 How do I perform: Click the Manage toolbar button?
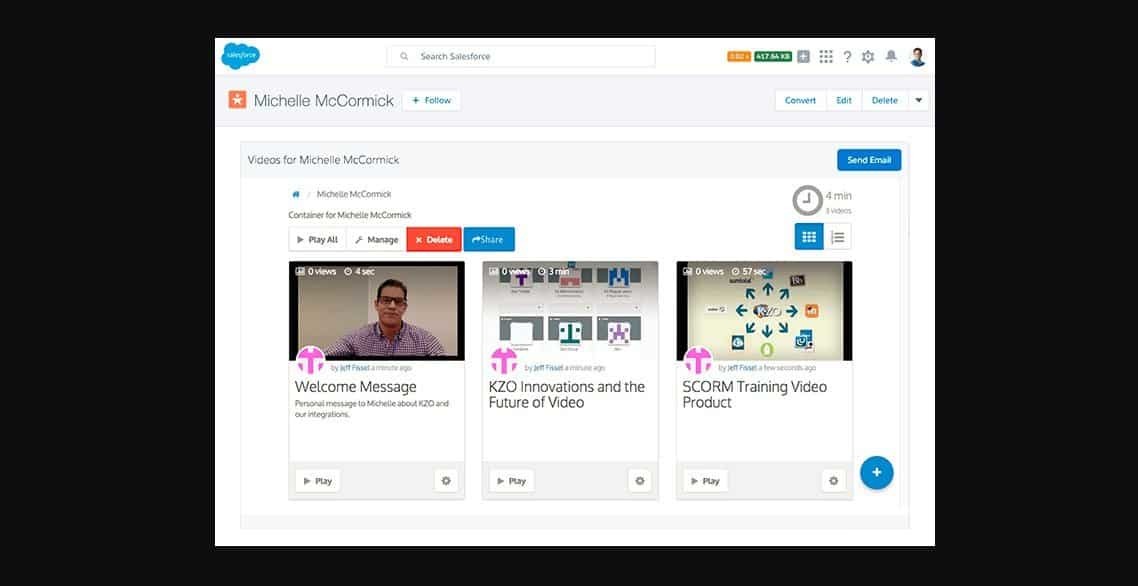click(x=376, y=240)
